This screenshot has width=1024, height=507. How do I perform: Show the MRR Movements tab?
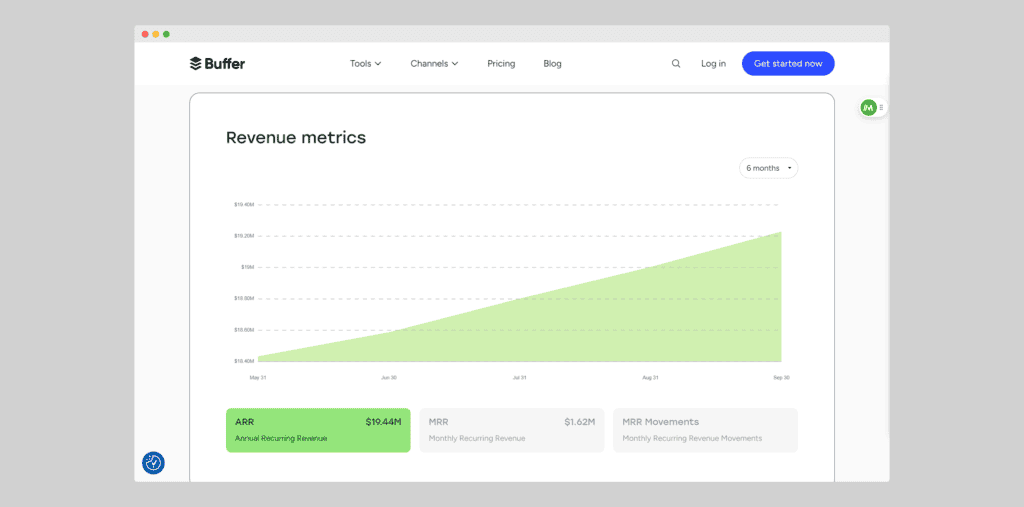pos(705,430)
